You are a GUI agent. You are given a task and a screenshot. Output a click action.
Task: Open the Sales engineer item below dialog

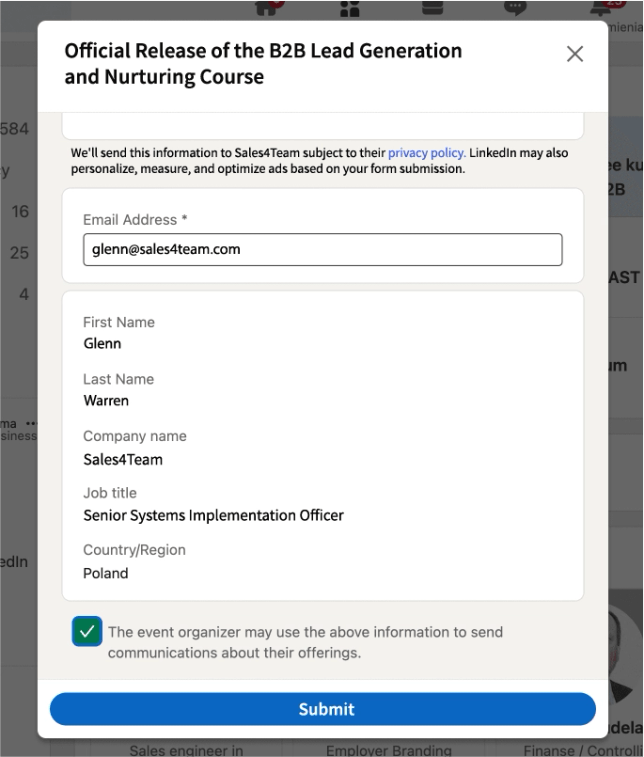point(186,750)
